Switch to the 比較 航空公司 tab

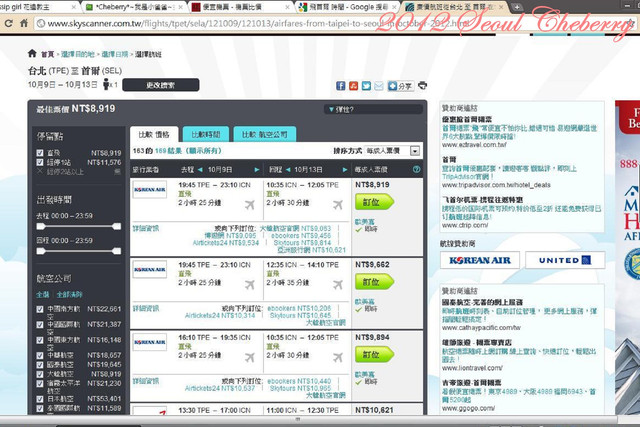click(x=264, y=134)
